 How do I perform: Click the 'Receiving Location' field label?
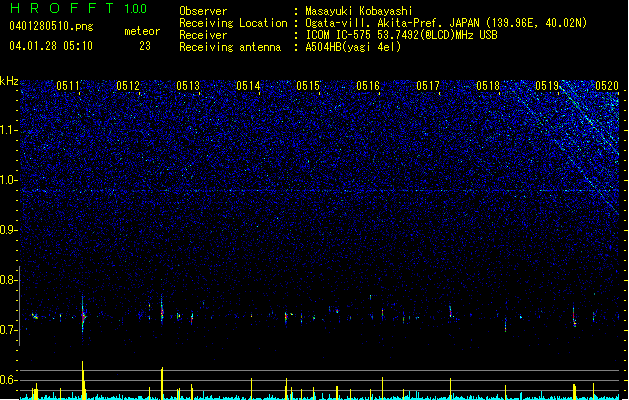233,23
